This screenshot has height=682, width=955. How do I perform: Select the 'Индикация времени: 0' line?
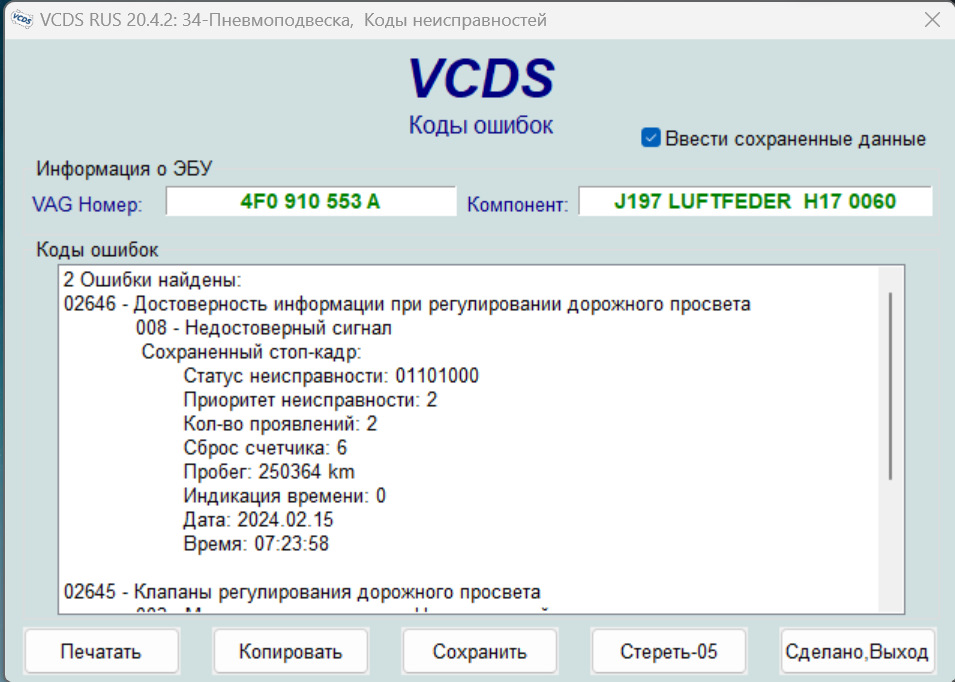[285, 496]
